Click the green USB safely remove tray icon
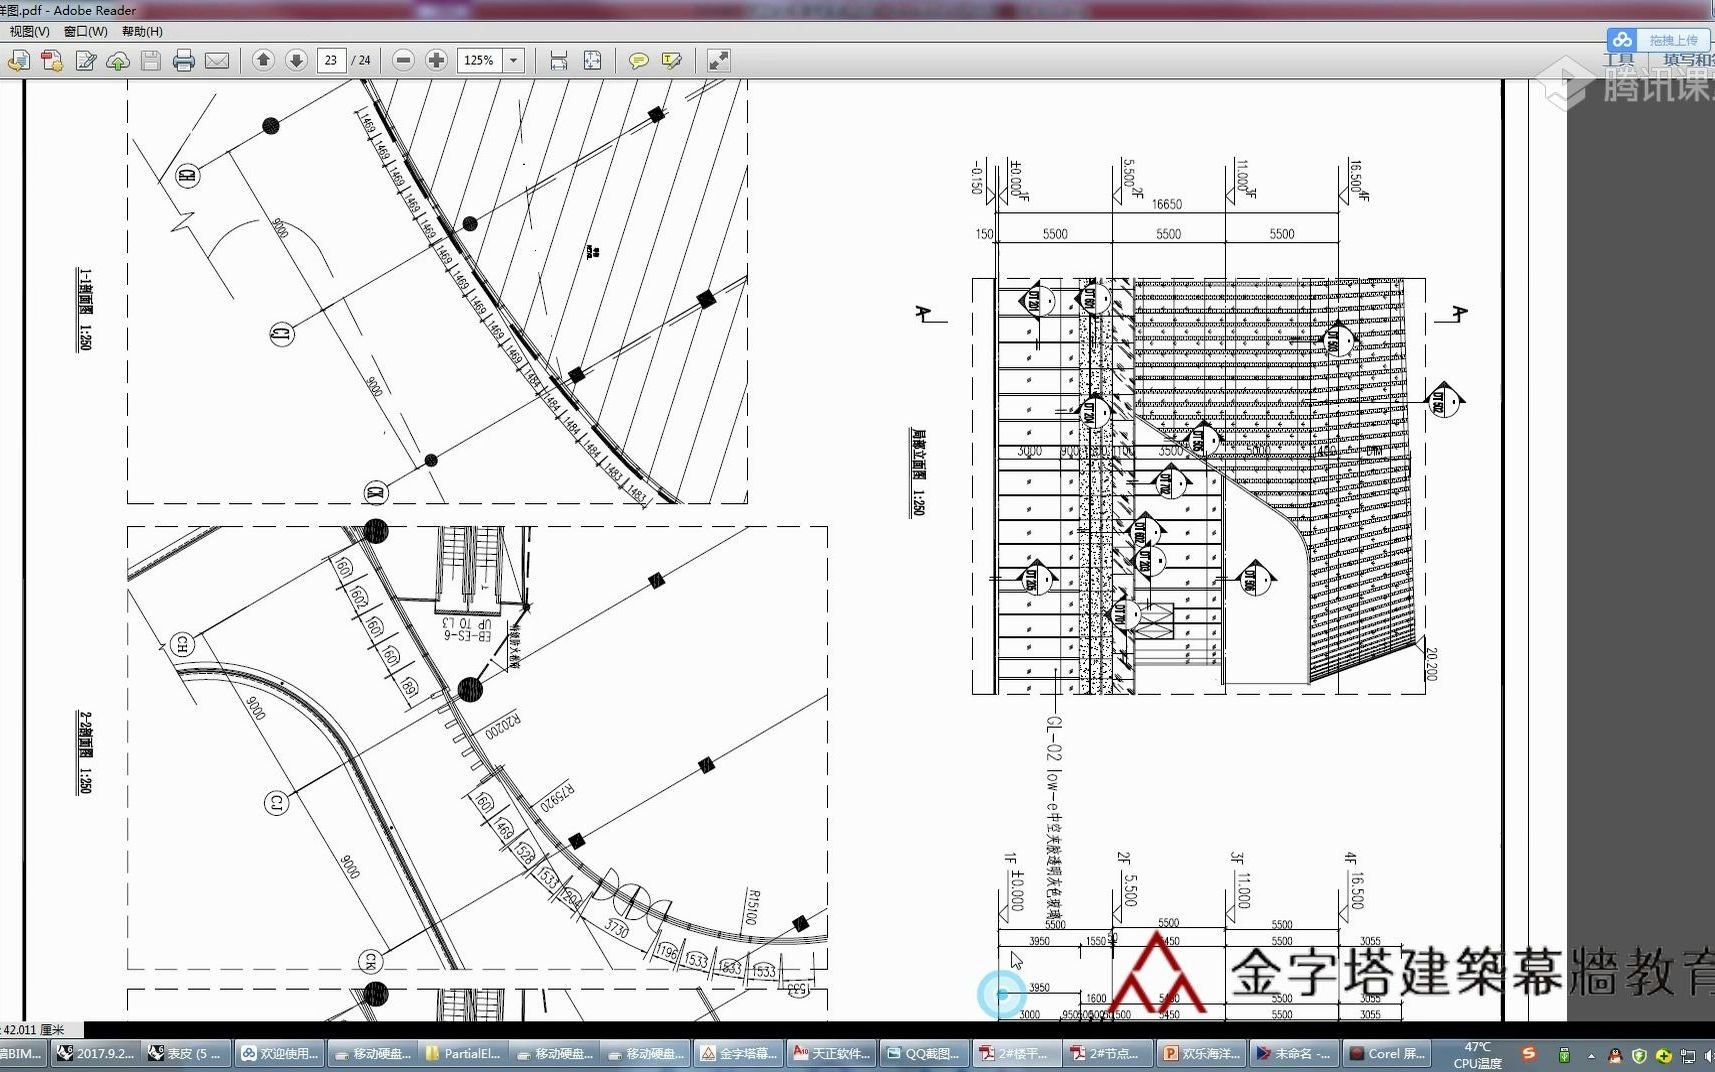The width and height of the screenshot is (1715, 1072). pos(1564,1055)
